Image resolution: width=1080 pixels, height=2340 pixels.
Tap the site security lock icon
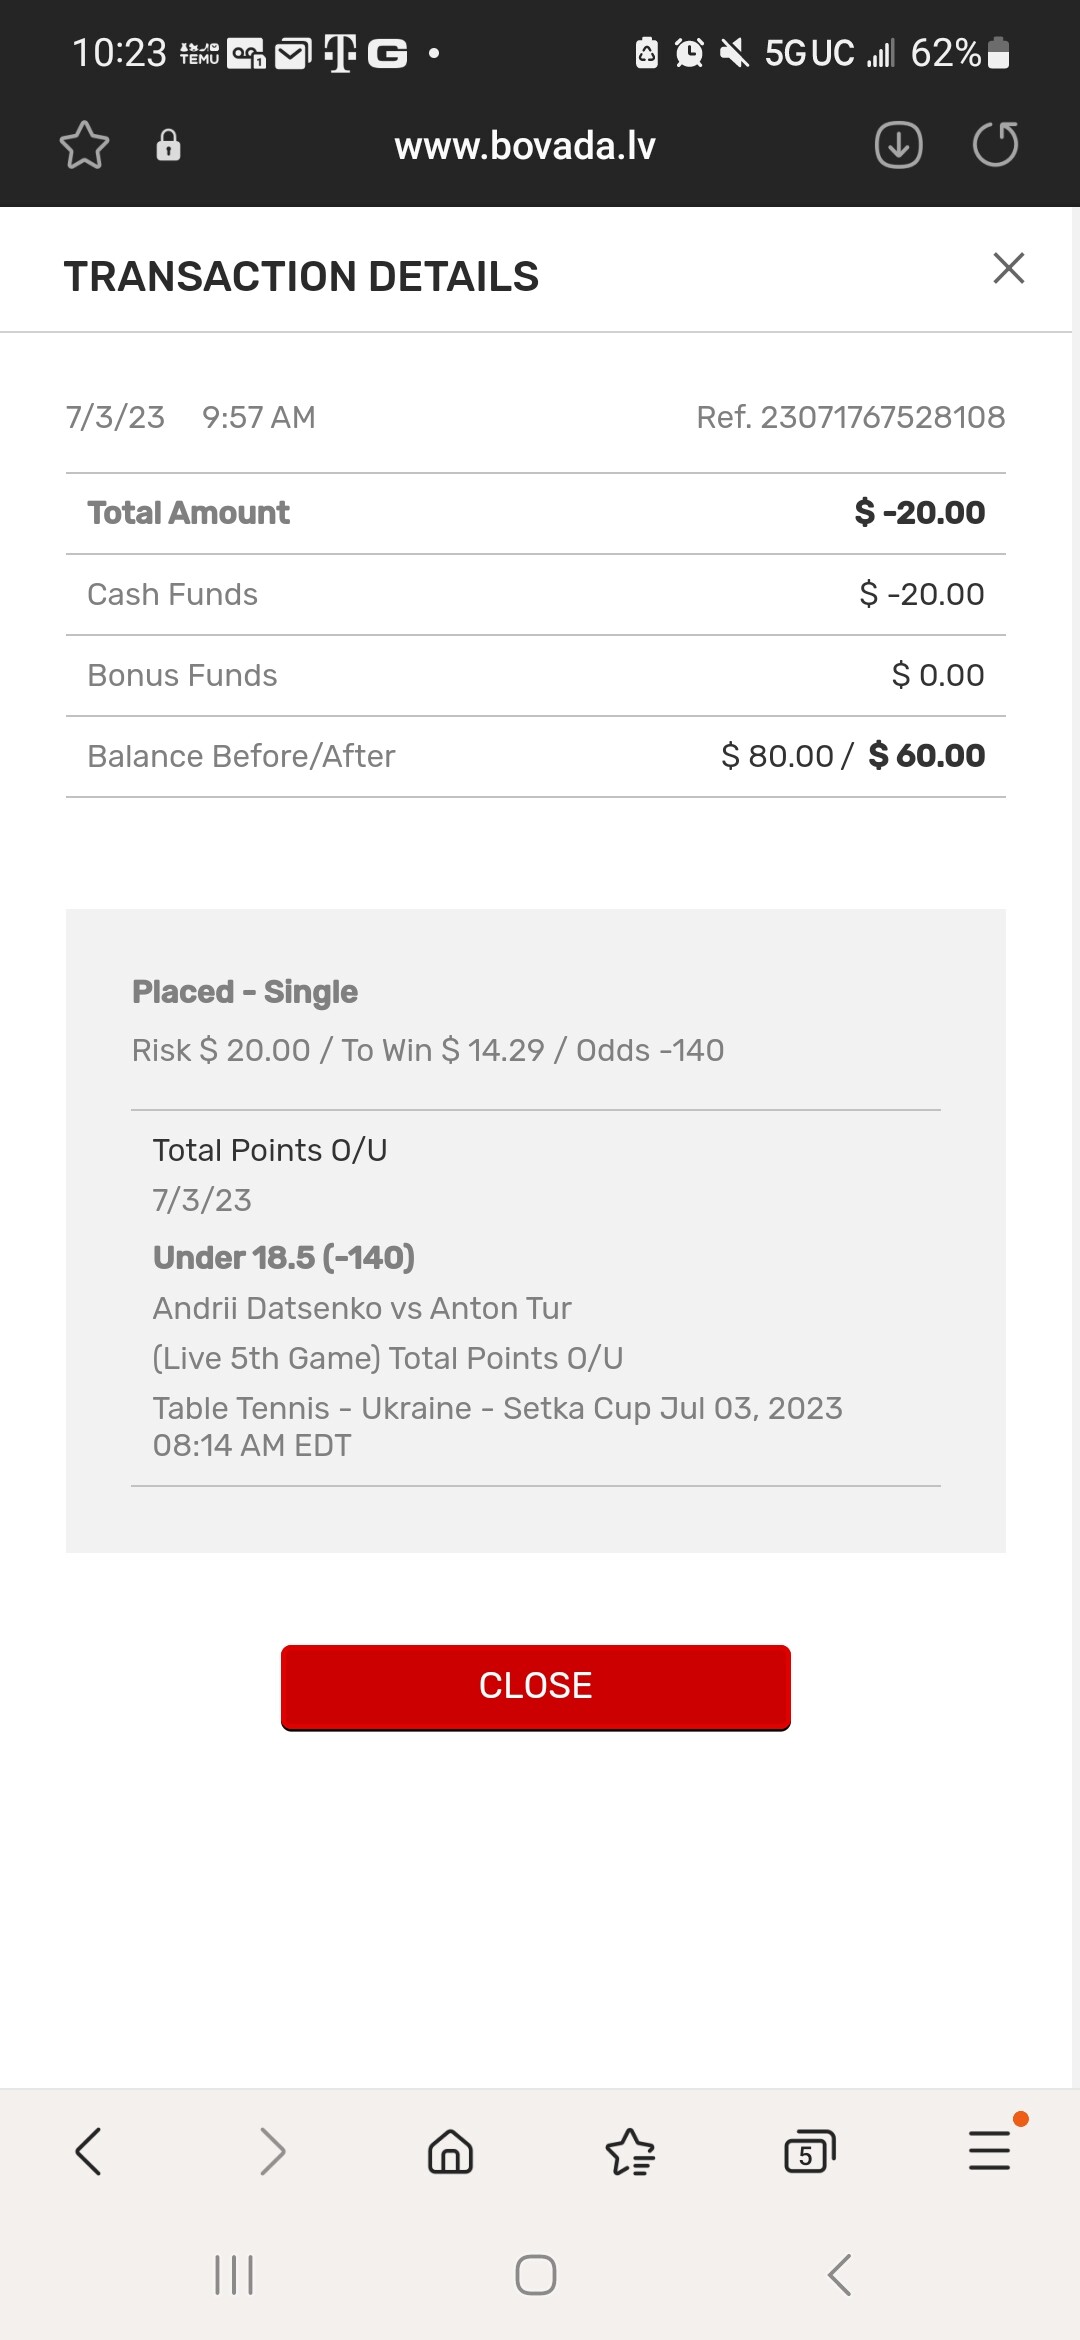point(168,146)
